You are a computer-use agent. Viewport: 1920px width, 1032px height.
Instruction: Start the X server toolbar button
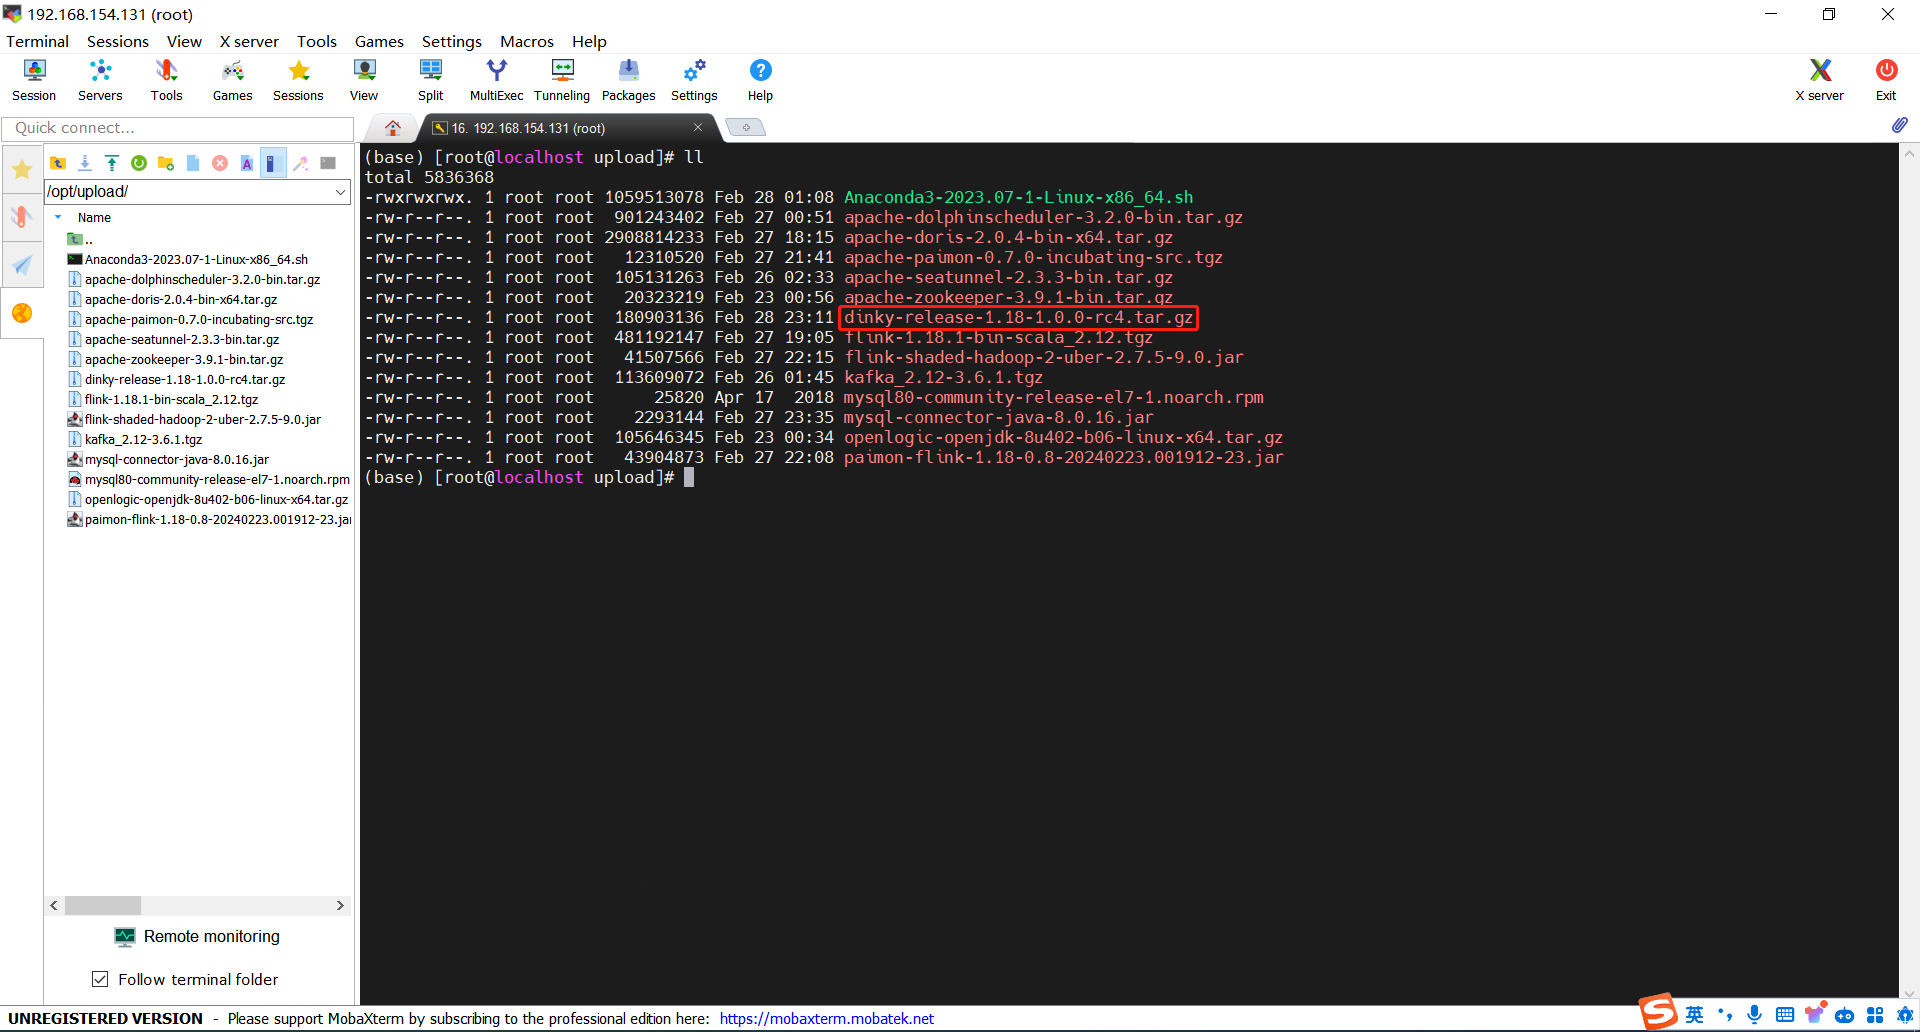click(x=1819, y=80)
